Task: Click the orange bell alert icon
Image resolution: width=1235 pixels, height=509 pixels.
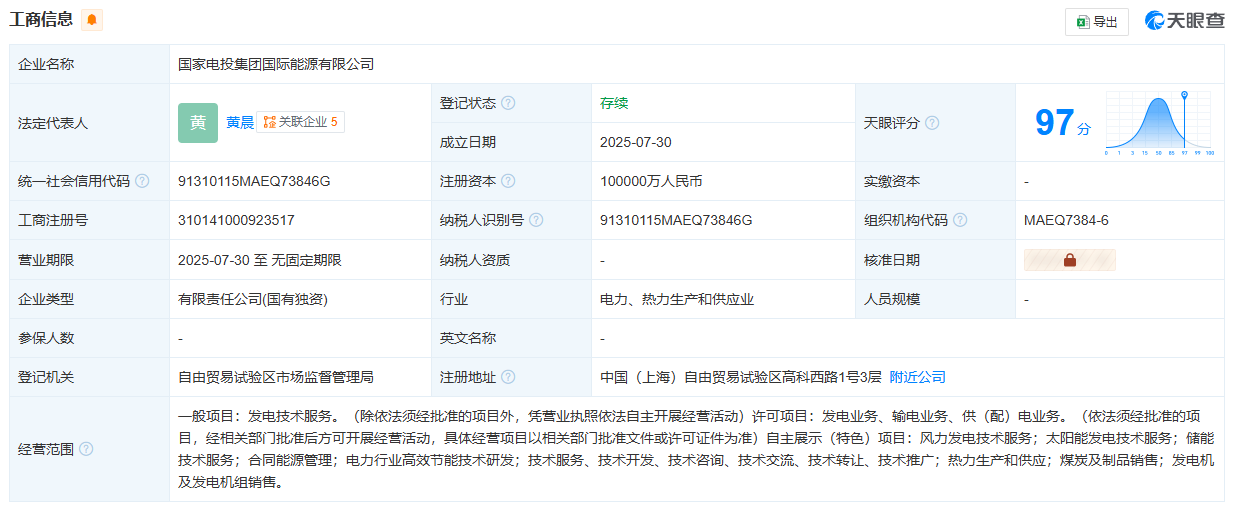Action: pos(92,19)
